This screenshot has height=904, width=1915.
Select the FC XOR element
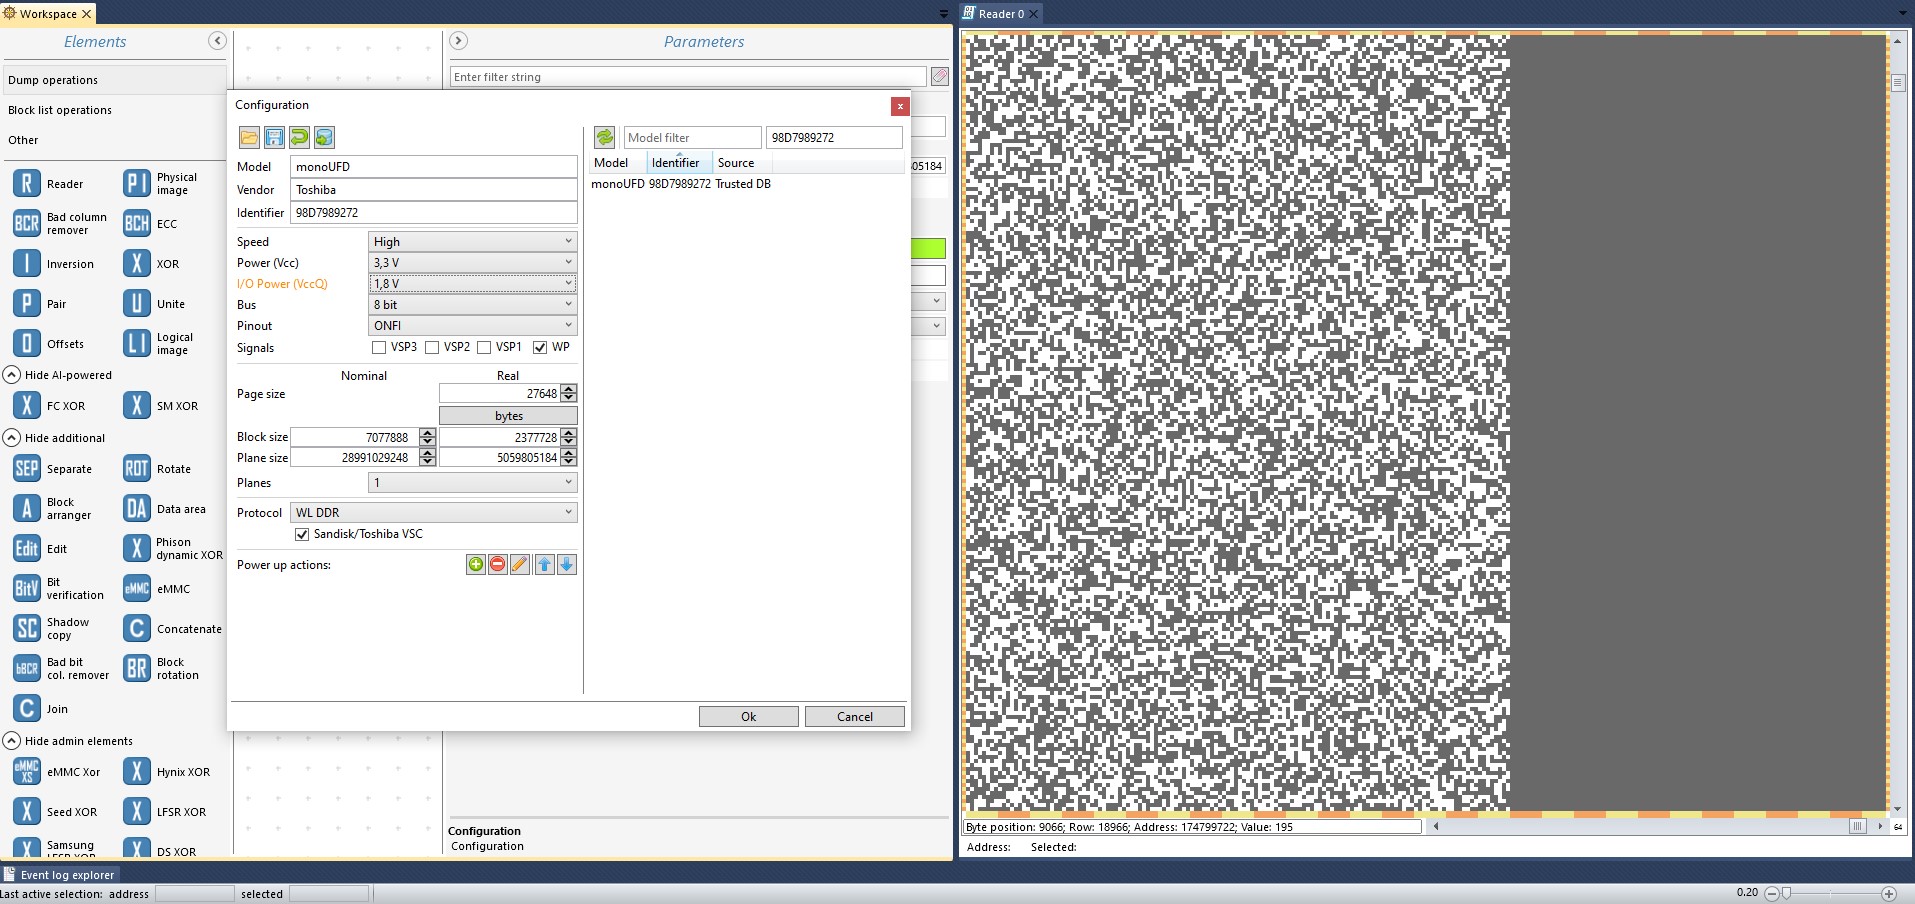[50, 406]
